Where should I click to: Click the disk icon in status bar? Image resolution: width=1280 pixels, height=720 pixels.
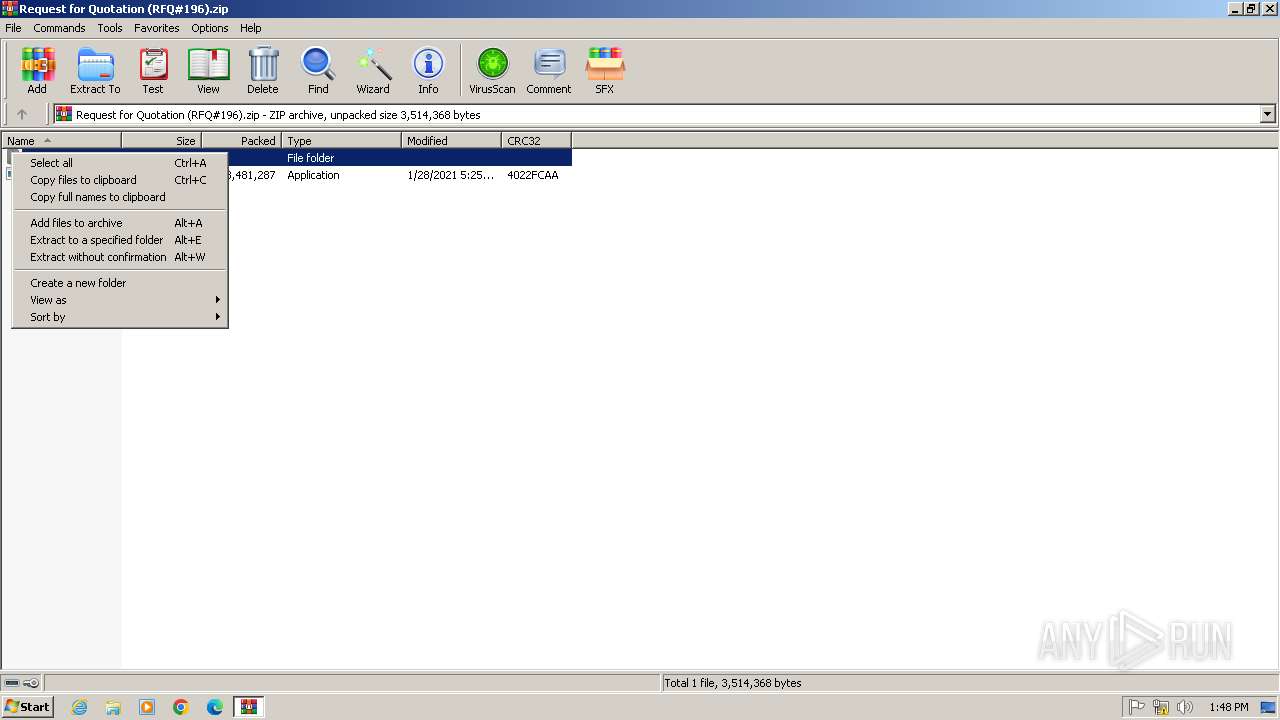coord(12,683)
